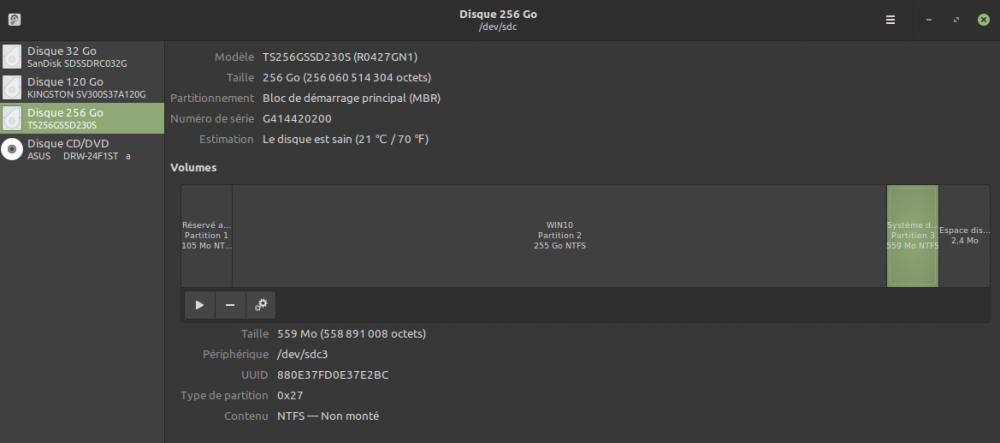The image size is (1000, 443).
Task: Open the hamburger menu in the header
Action: click(x=891, y=20)
